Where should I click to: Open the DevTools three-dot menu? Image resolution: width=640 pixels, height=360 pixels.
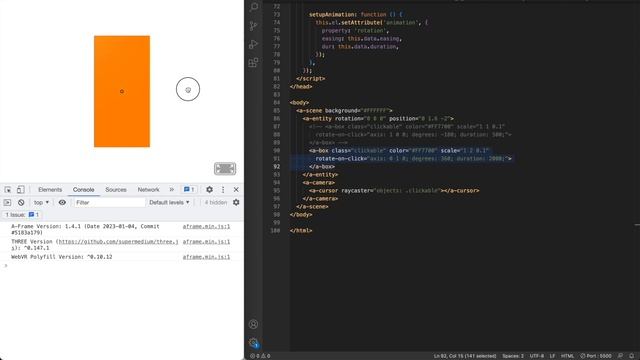tap(223, 189)
